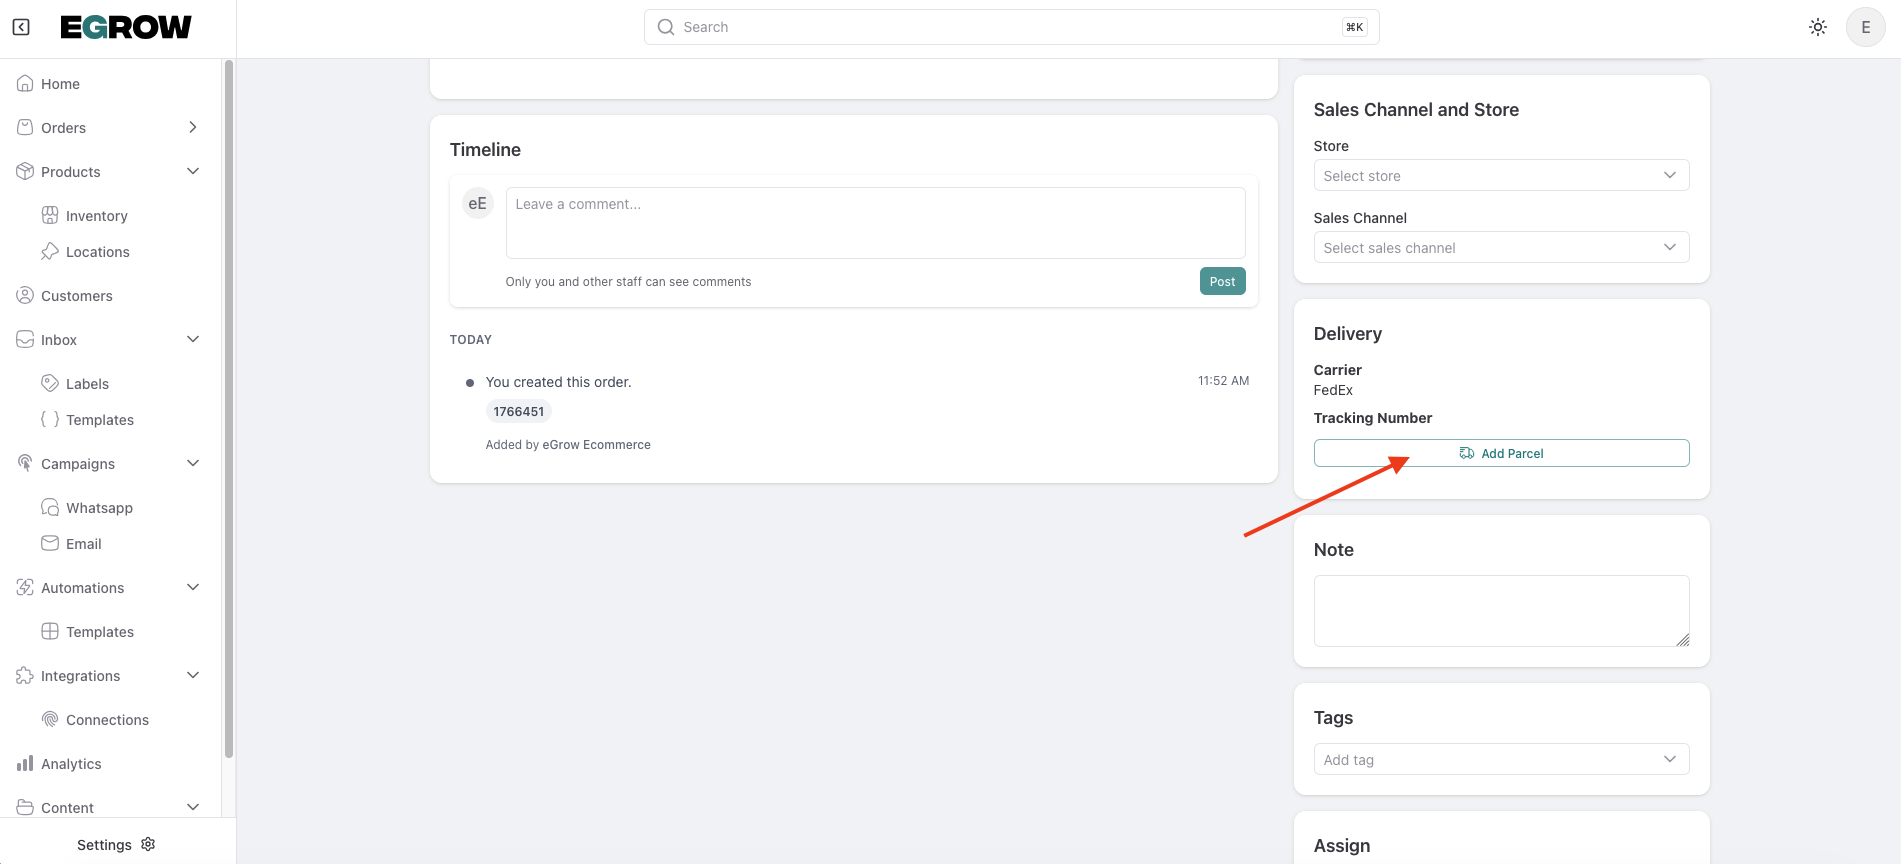Open Locations in the sidebar
The height and width of the screenshot is (864, 1901).
point(97,252)
